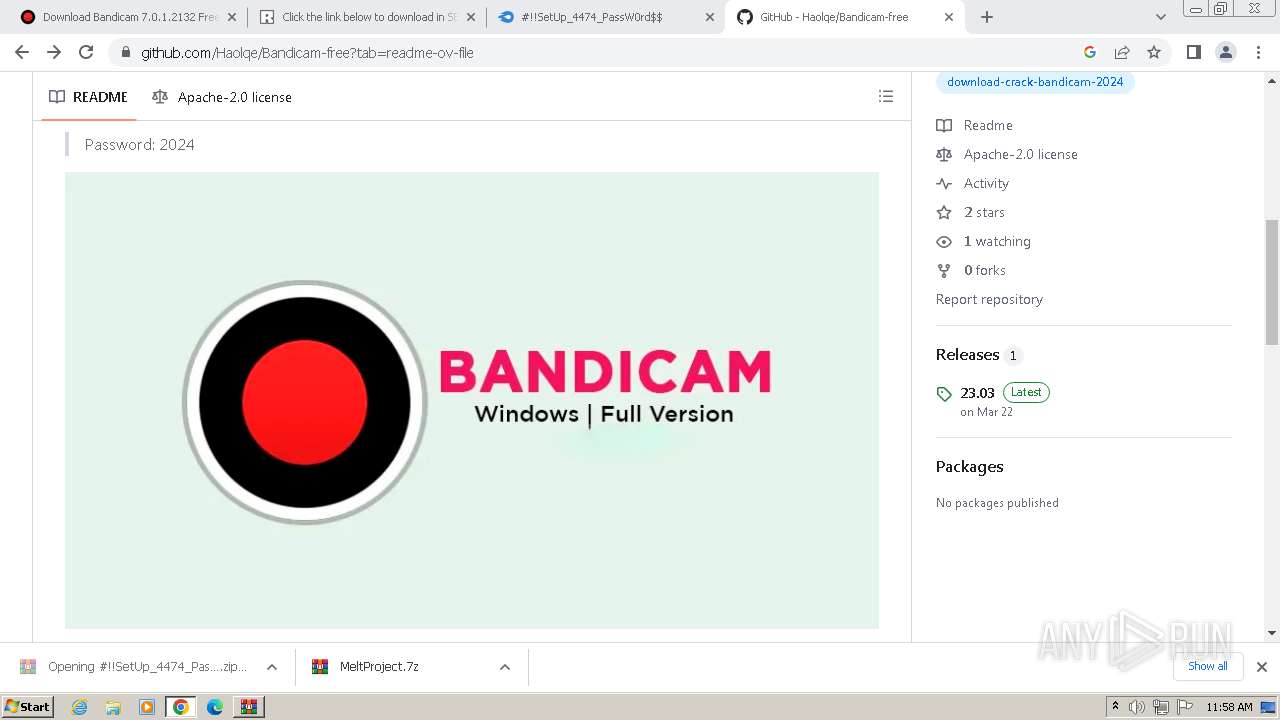Click Show all downloads
Viewport: 1280px width, 720px height.
tap(1207, 666)
